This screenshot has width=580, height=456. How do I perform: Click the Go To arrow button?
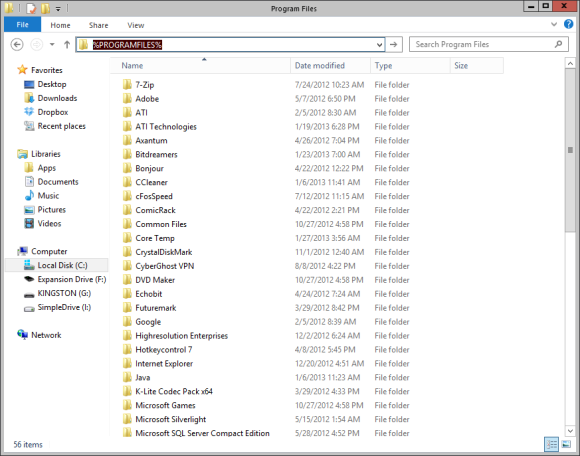point(394,45)
